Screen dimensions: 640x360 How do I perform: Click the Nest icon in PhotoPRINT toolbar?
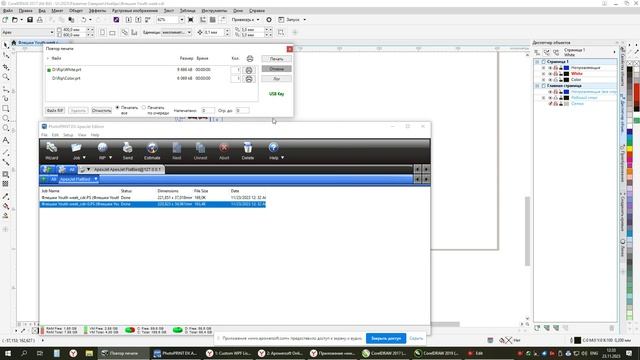[176, 151]
